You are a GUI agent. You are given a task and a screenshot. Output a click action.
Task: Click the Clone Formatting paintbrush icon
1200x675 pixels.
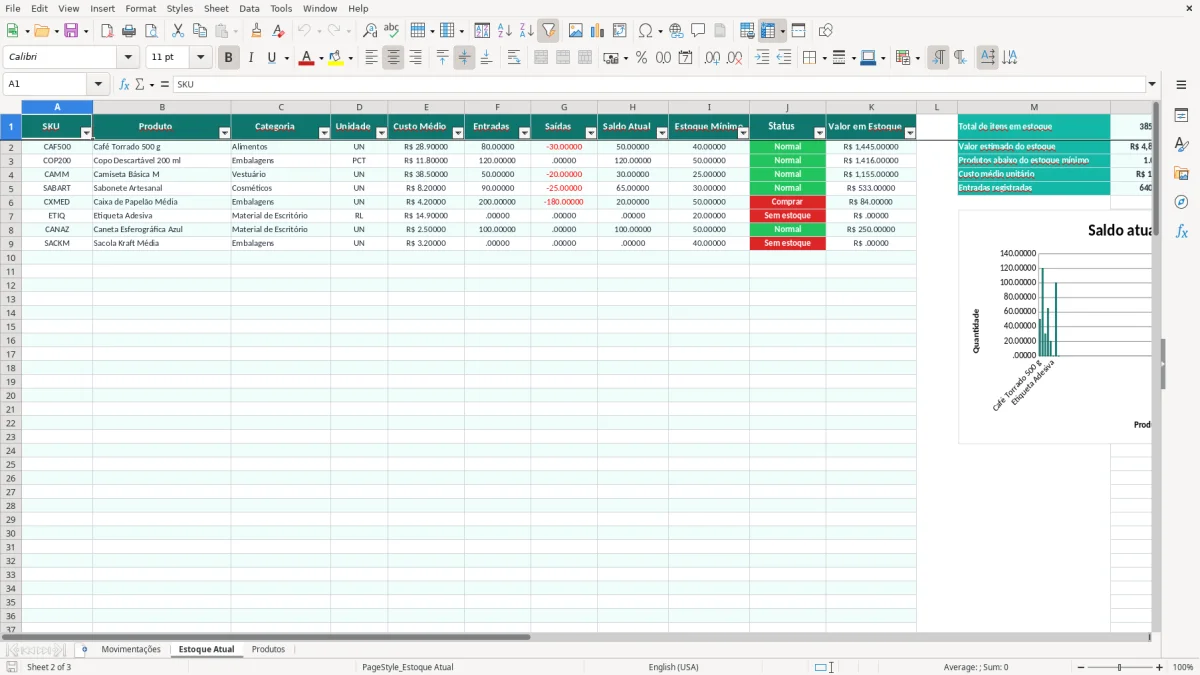coord(257,31)
